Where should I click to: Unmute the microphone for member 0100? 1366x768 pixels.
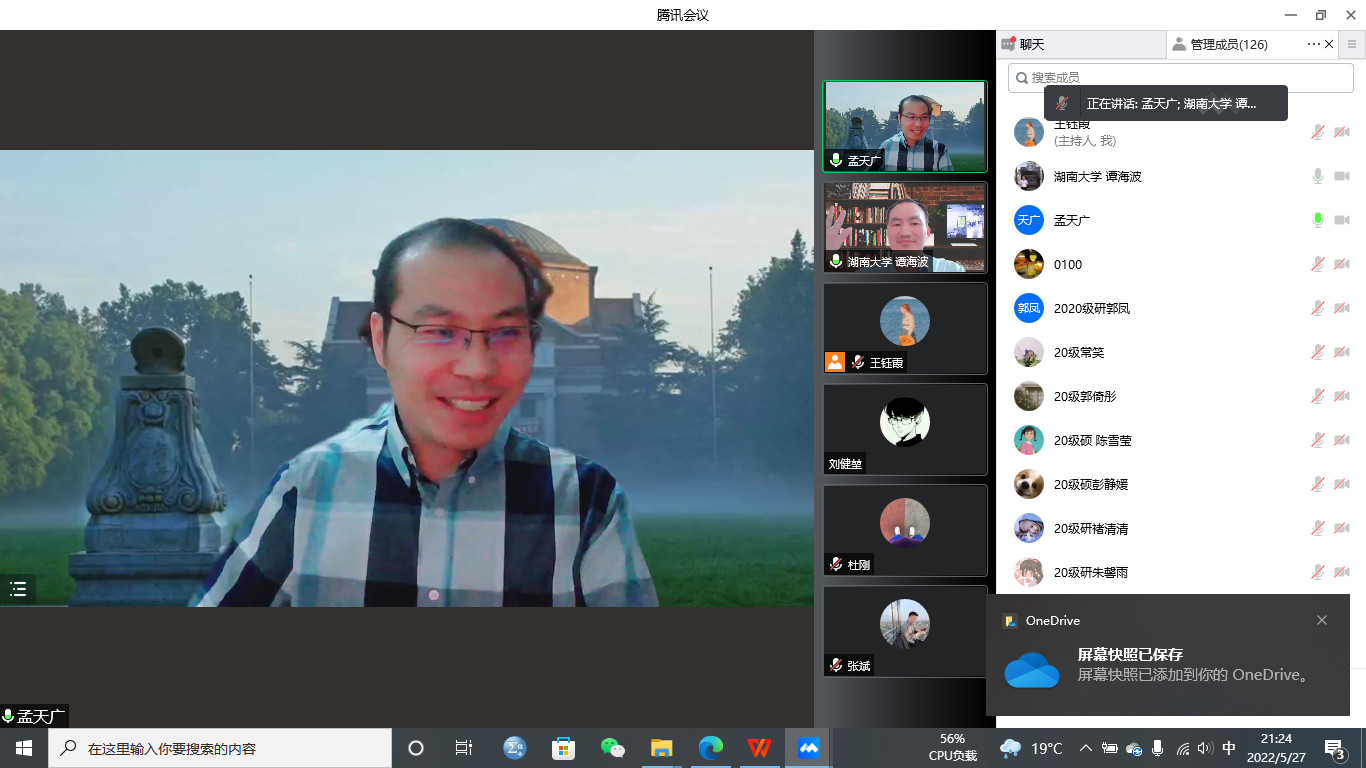coord(1318,264)
